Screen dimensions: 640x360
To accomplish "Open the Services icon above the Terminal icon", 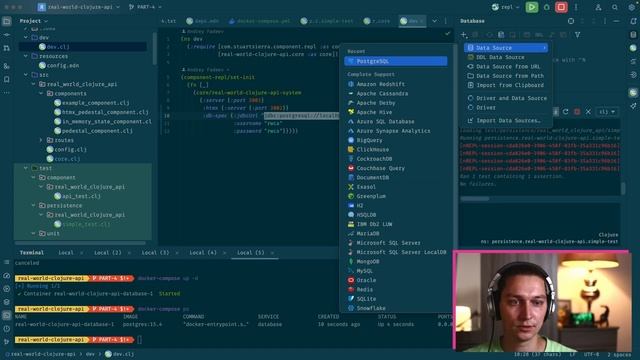I will pyautogui.click(x=7, y=302).
